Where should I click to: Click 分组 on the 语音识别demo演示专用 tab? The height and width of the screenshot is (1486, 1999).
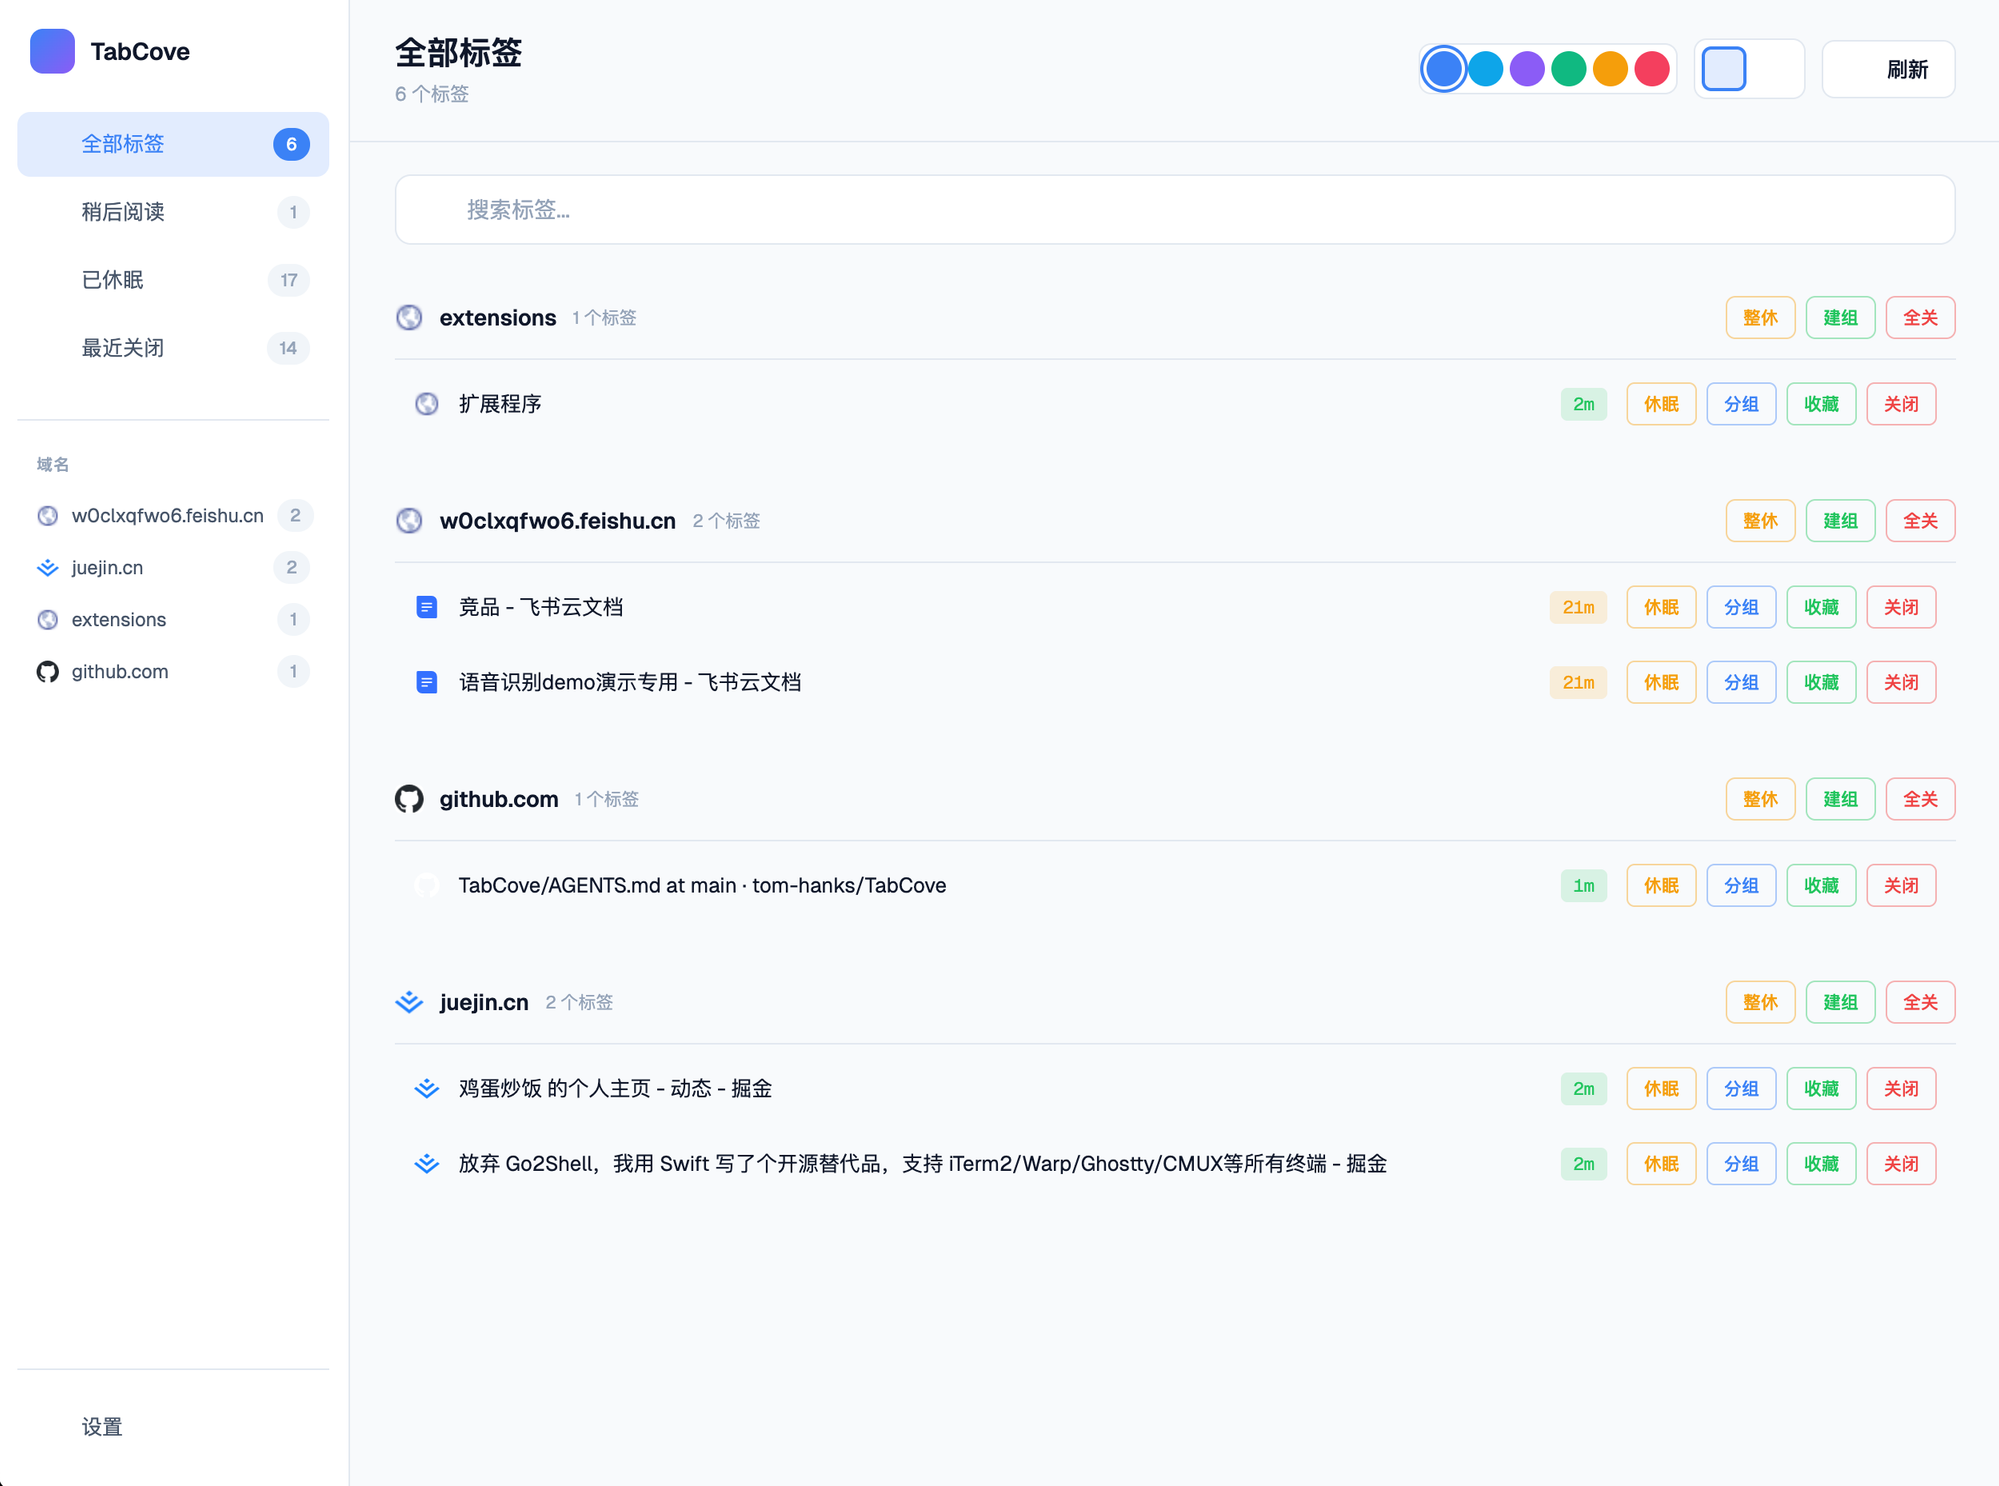[x=1741, y=682]
